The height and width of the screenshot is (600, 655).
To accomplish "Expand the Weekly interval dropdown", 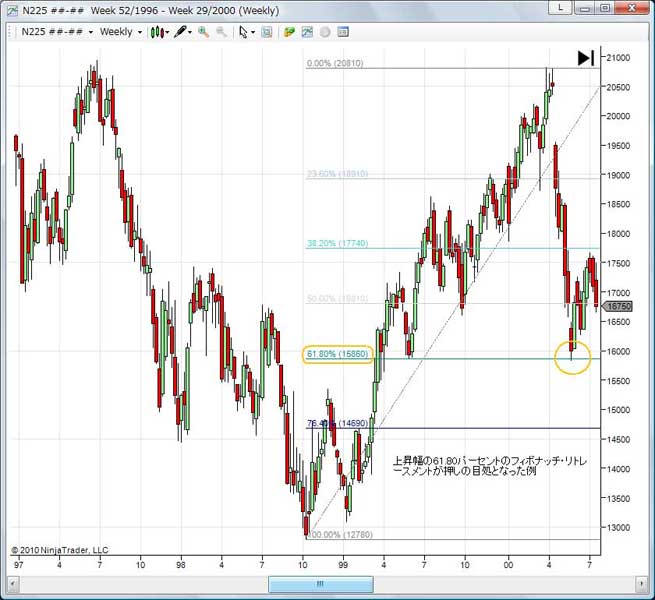I will click(x=140, y=32).
